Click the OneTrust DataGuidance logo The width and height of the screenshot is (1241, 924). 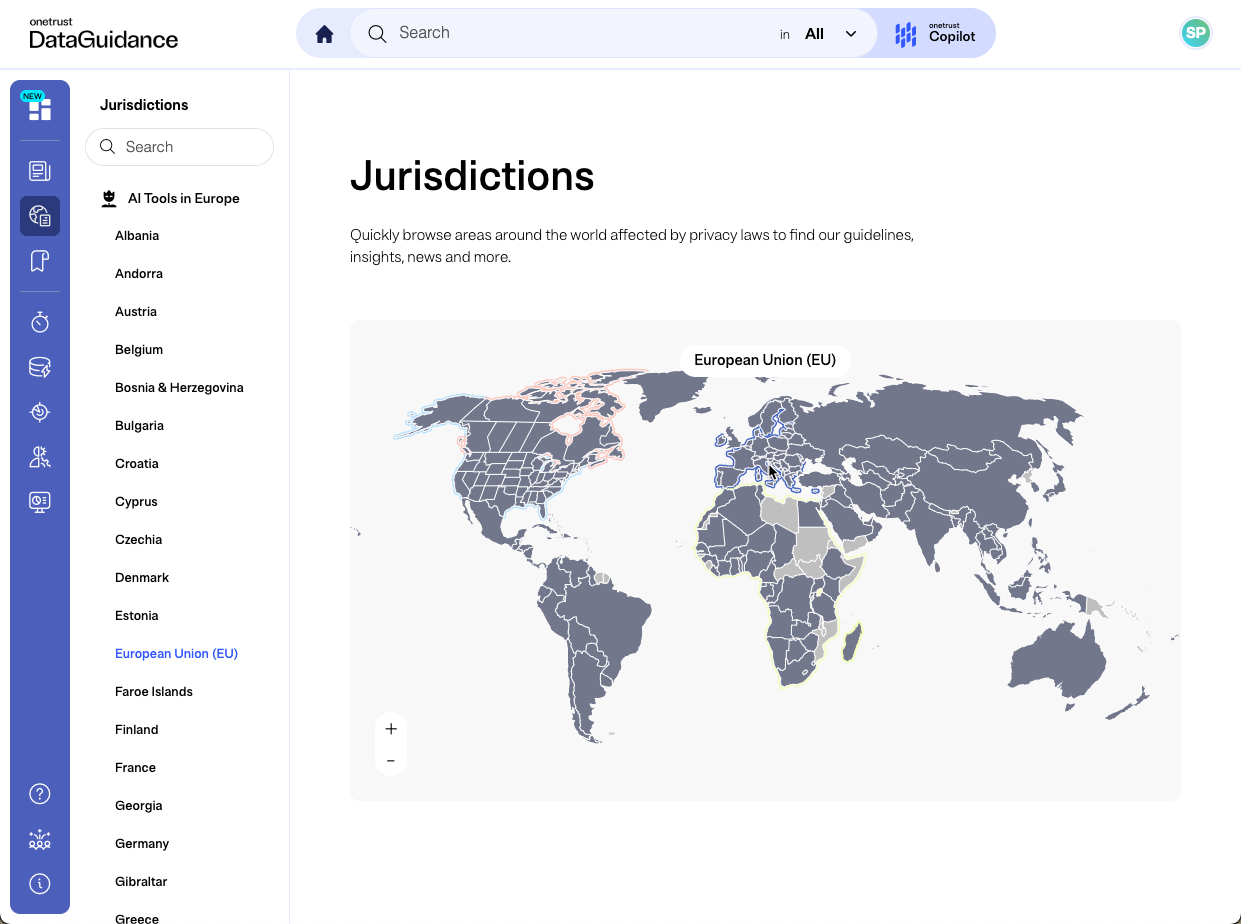(x=103, y=34)
